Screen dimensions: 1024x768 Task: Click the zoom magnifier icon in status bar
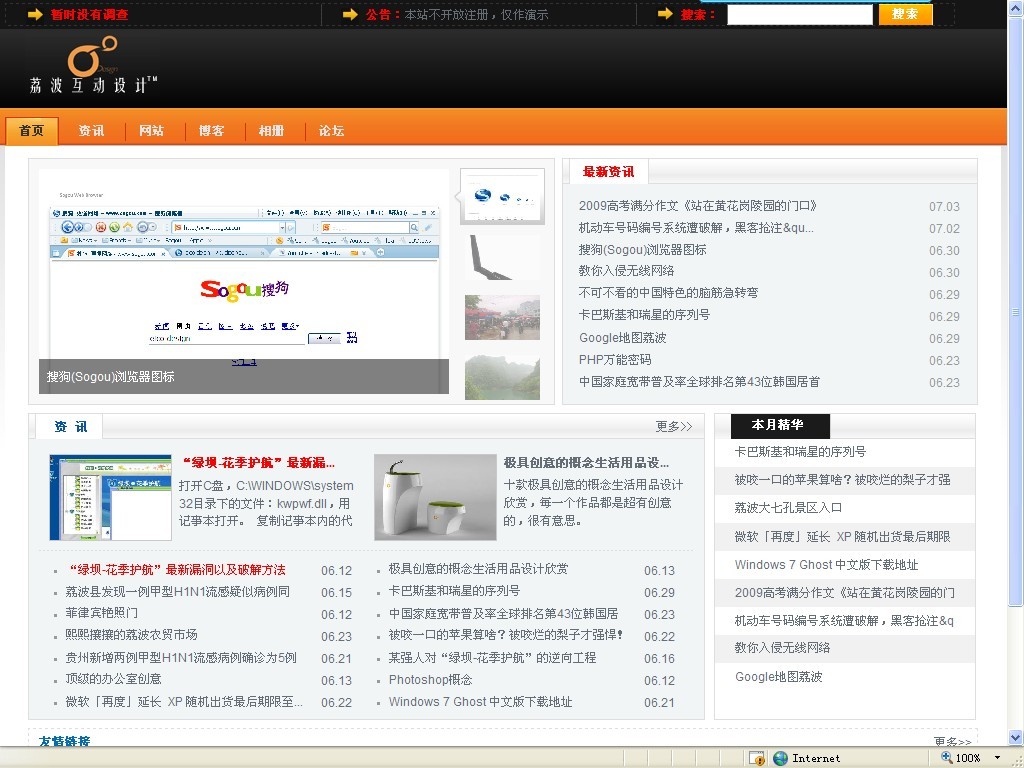click(x=945, y=758)
